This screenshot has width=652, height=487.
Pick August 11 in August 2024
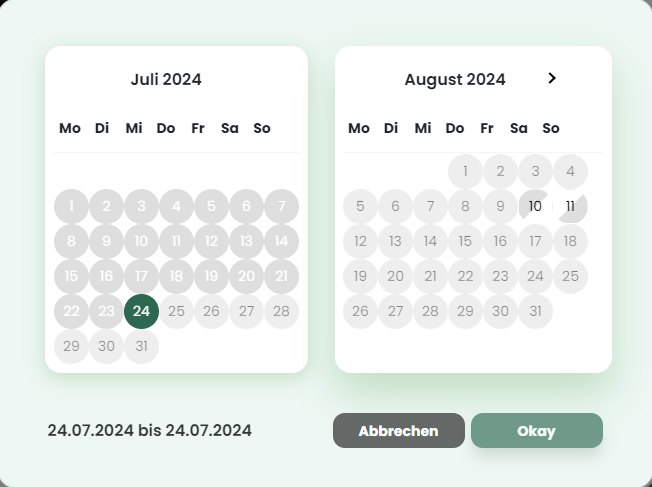pos(570,206)
